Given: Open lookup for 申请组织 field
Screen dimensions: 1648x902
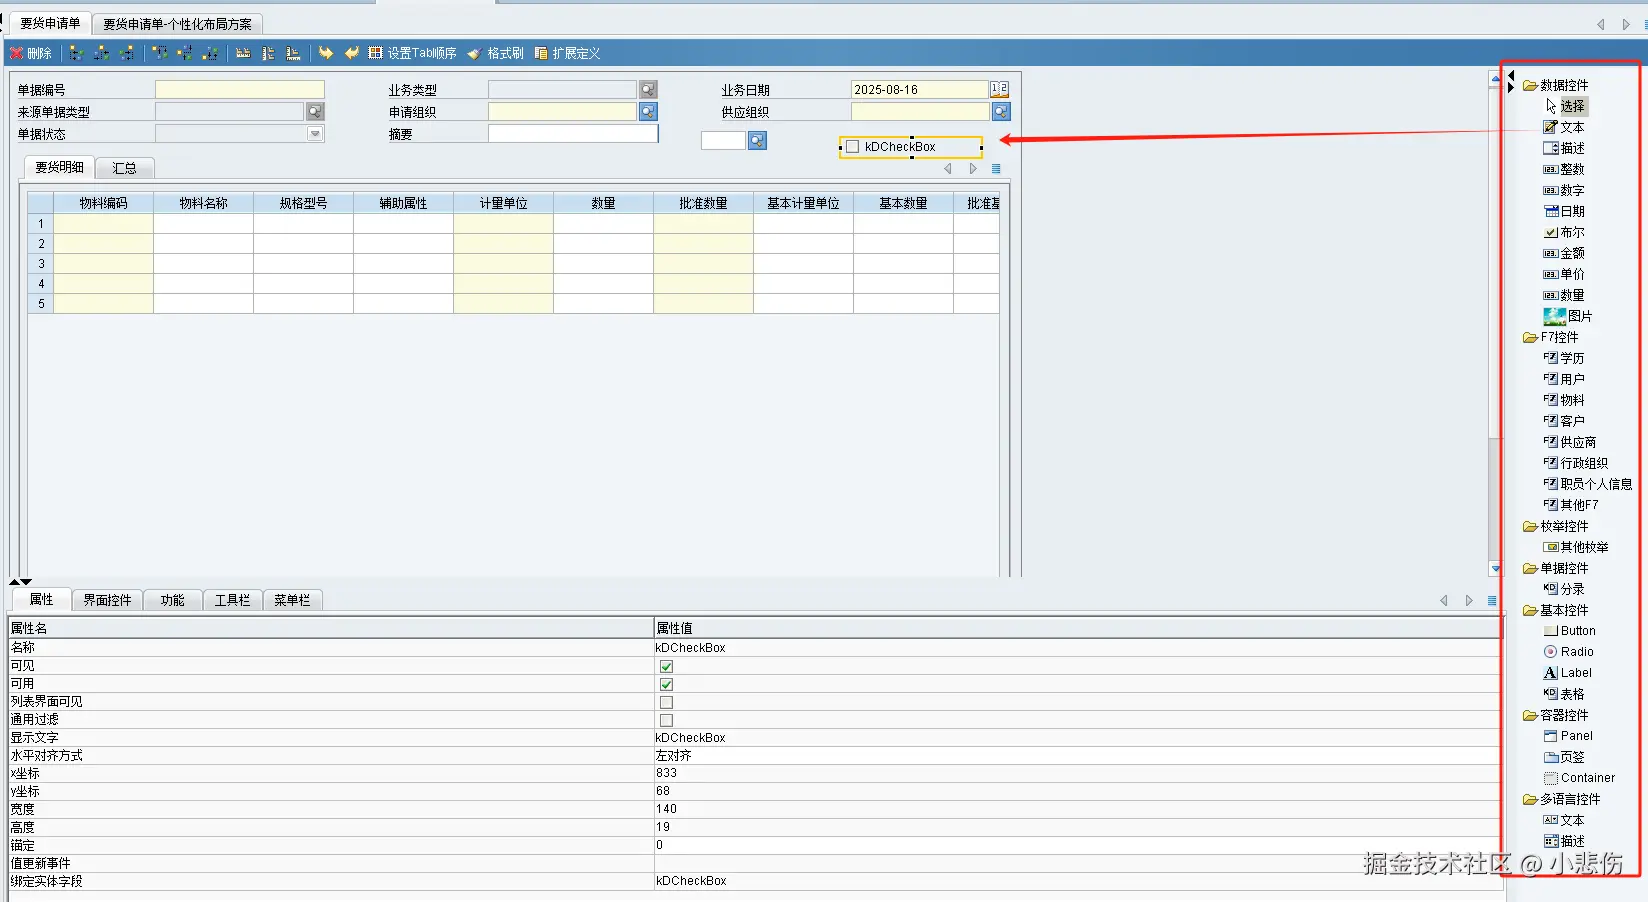Looking at the screenshot, I should (648, 112).
